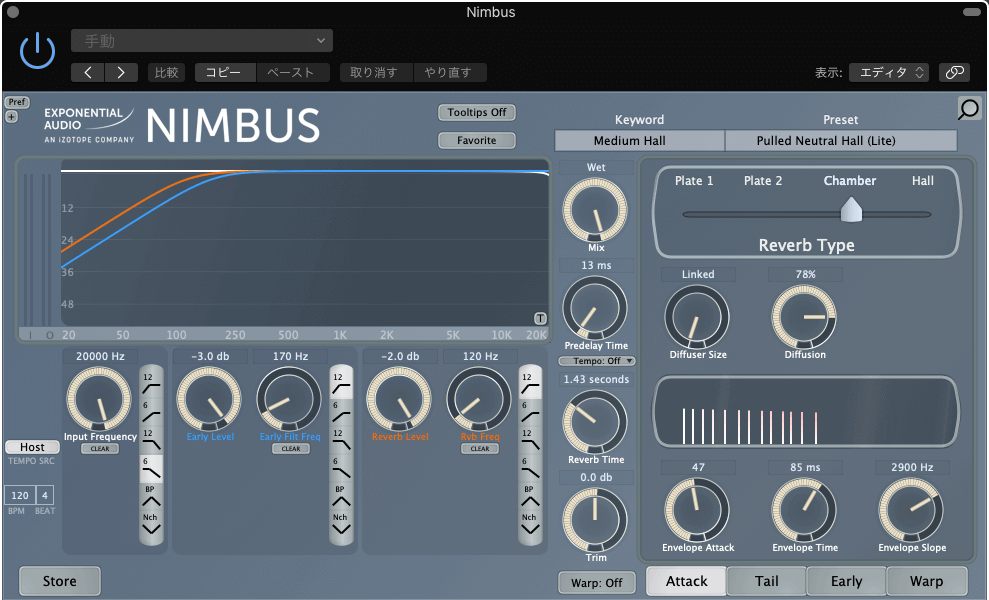The width and height of the screenshot is (989, 600).
Task: Open the Tempo: Off dropdown
Action: point(597,361)
